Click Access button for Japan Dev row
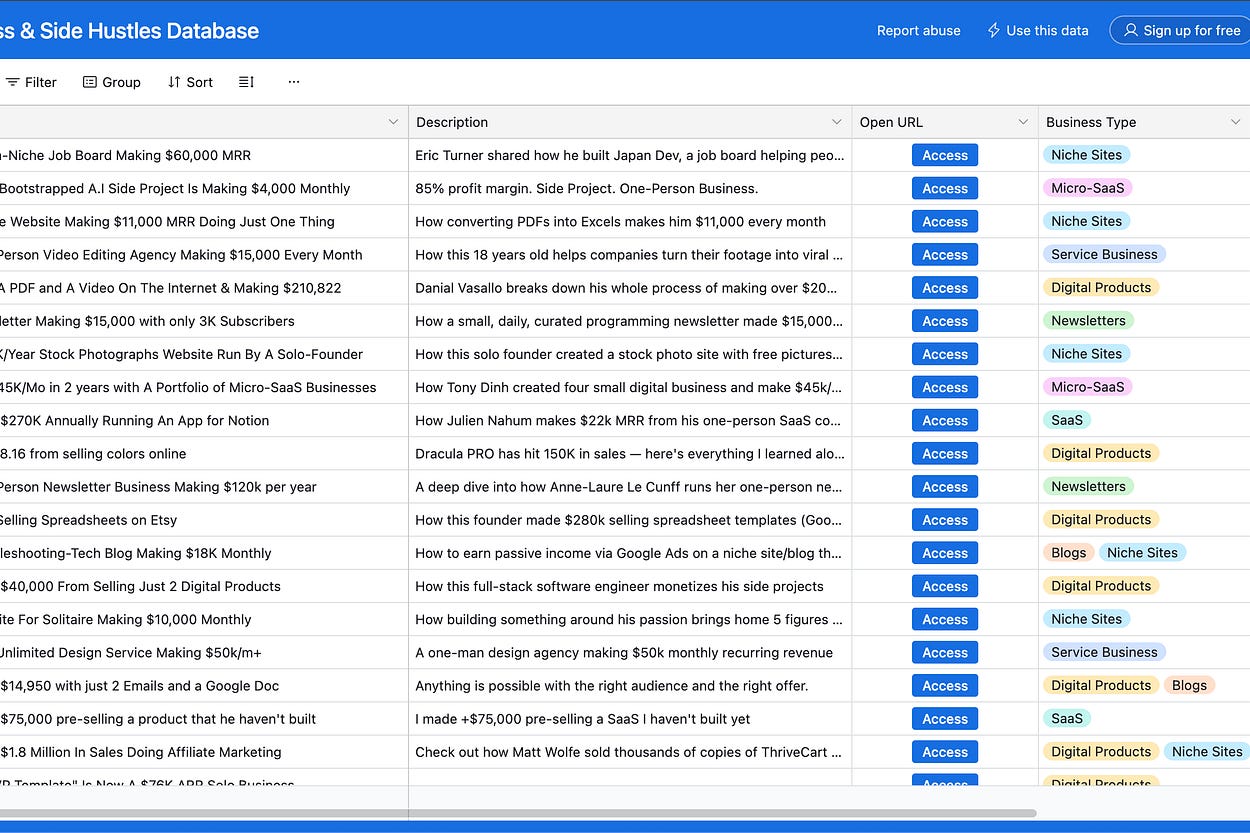 [x=945, y=155]
